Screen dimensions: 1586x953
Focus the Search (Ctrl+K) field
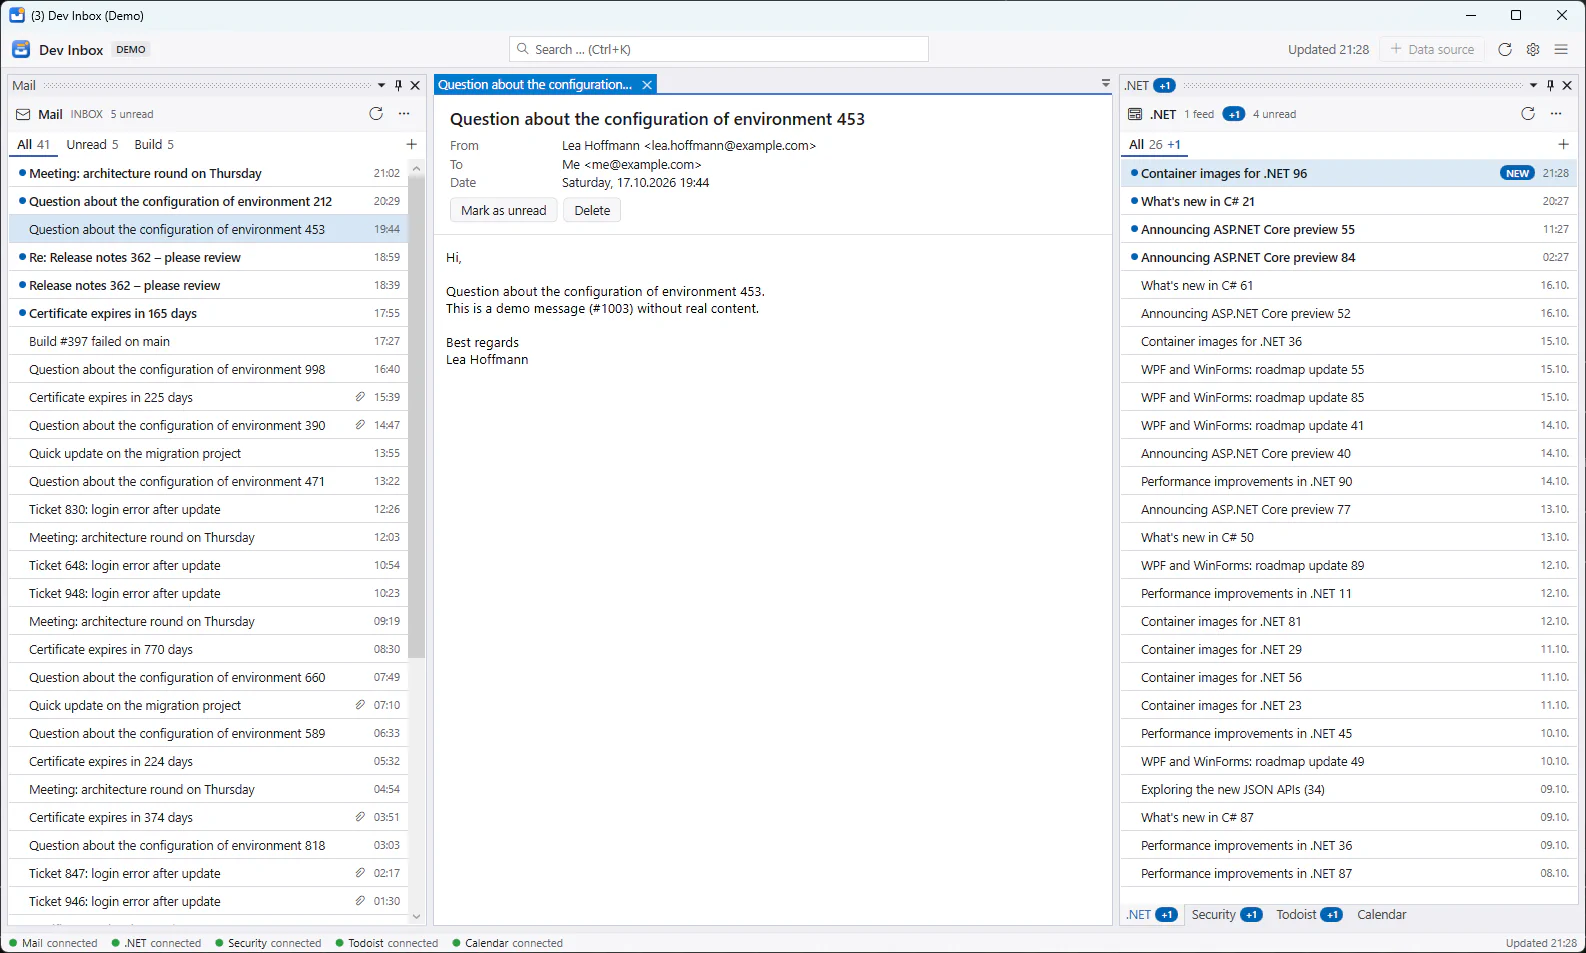point(719,49)
